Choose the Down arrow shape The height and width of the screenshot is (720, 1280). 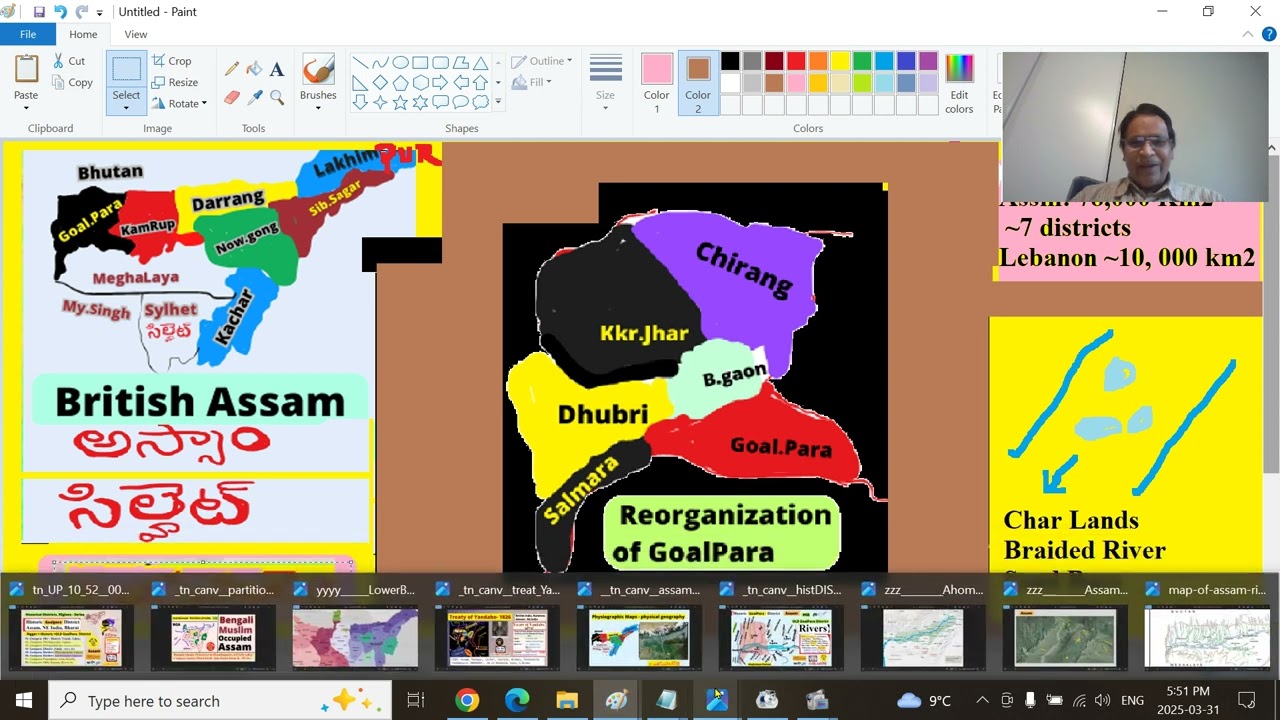coord(360,102)
